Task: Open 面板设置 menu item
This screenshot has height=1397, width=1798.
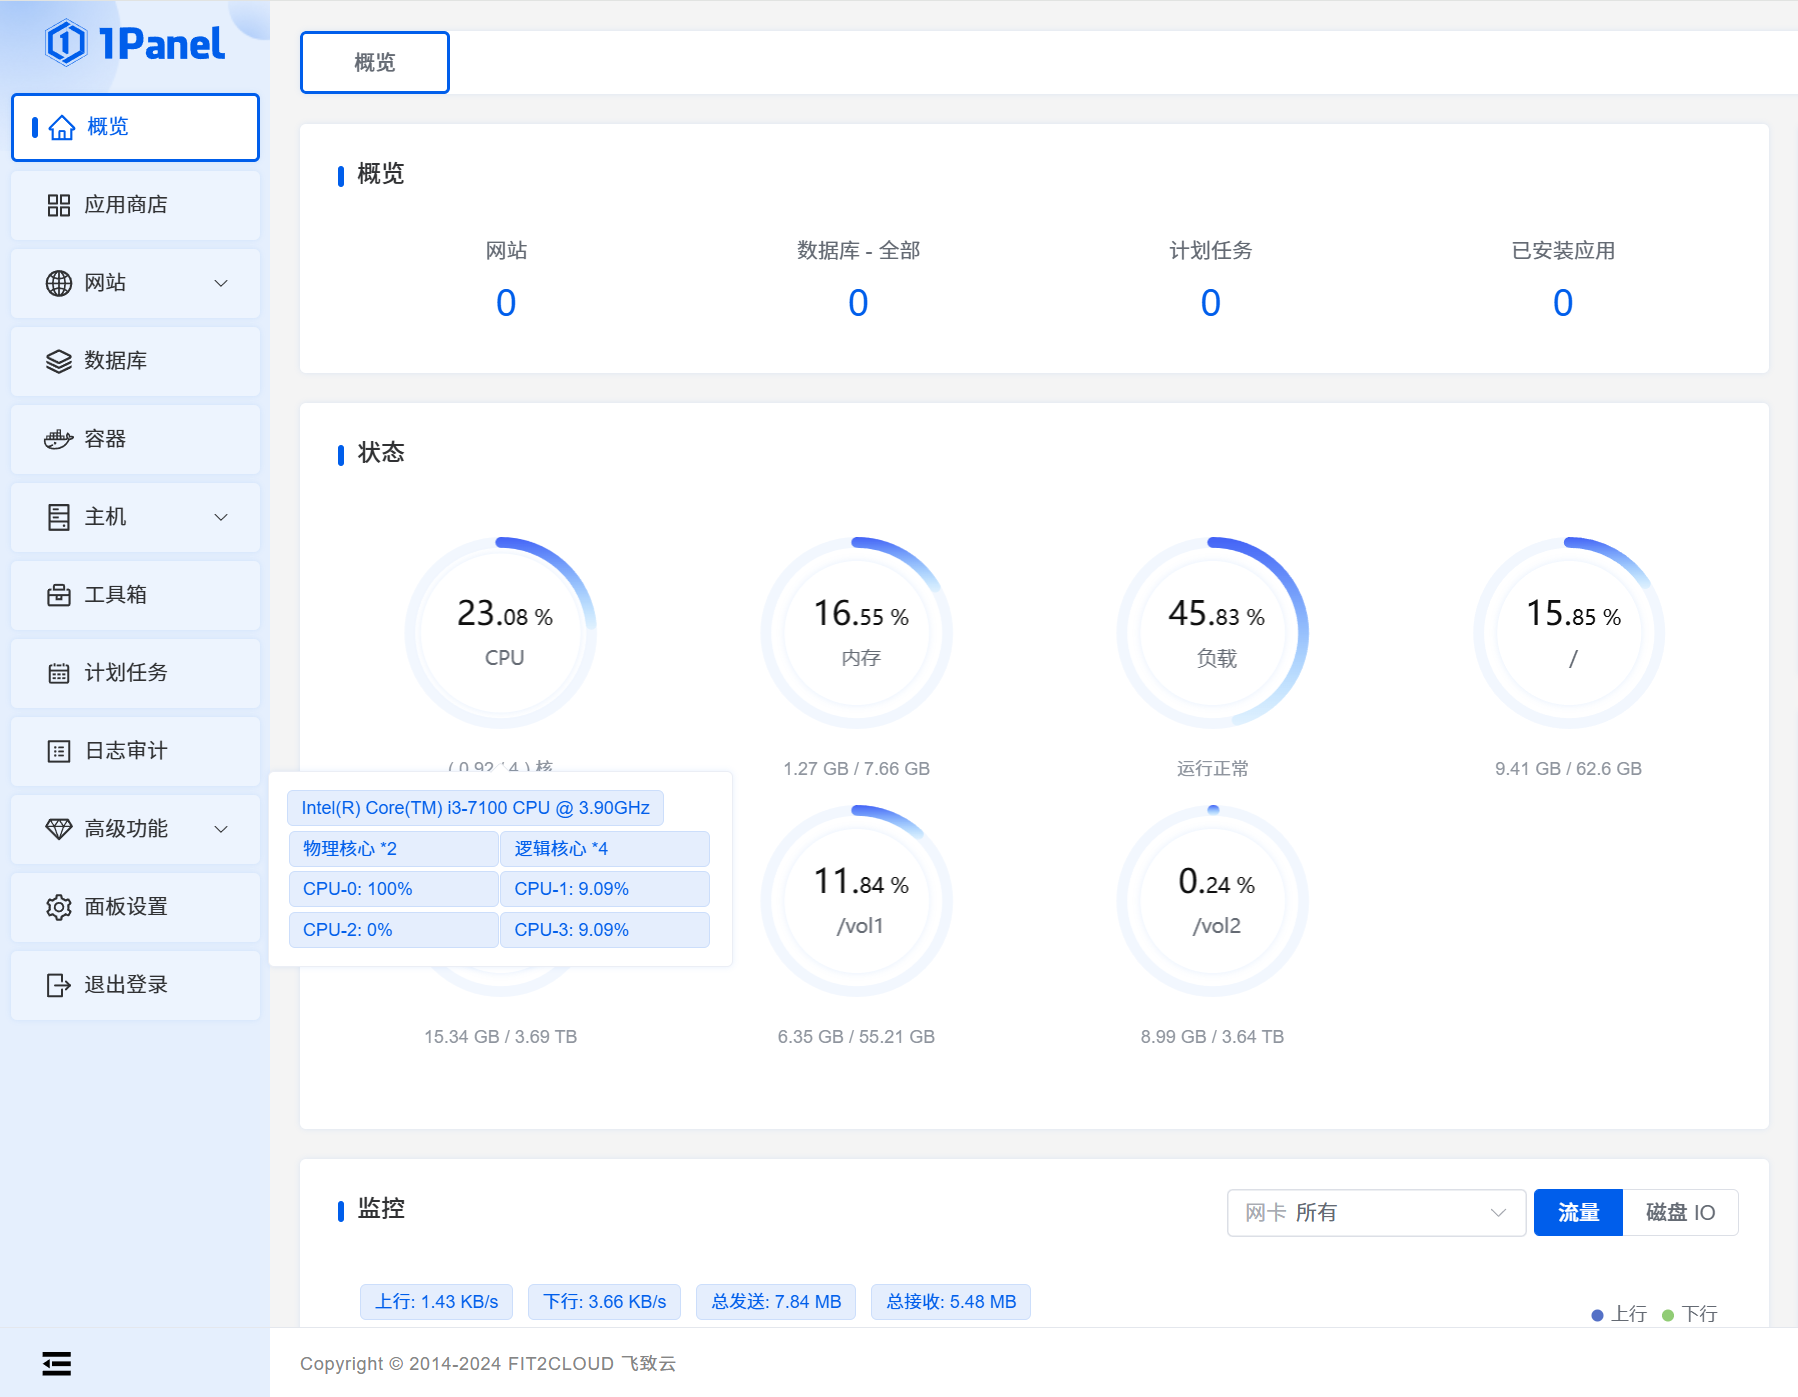Action: coord(135,907)
